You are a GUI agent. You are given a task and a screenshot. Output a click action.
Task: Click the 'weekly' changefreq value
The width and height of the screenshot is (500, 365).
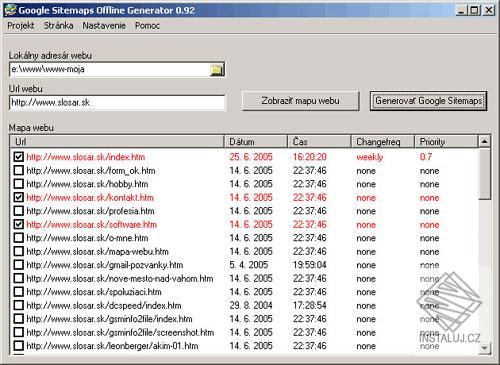tap(370, 157)
